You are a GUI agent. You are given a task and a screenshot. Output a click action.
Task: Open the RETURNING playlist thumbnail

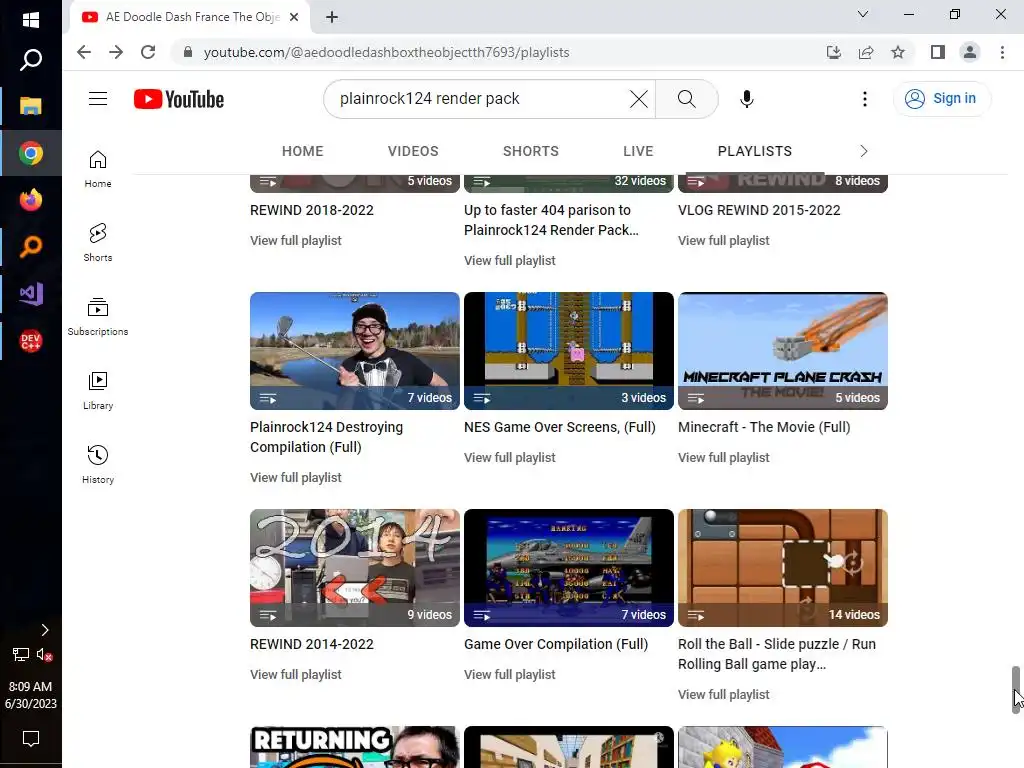point(355,747)
